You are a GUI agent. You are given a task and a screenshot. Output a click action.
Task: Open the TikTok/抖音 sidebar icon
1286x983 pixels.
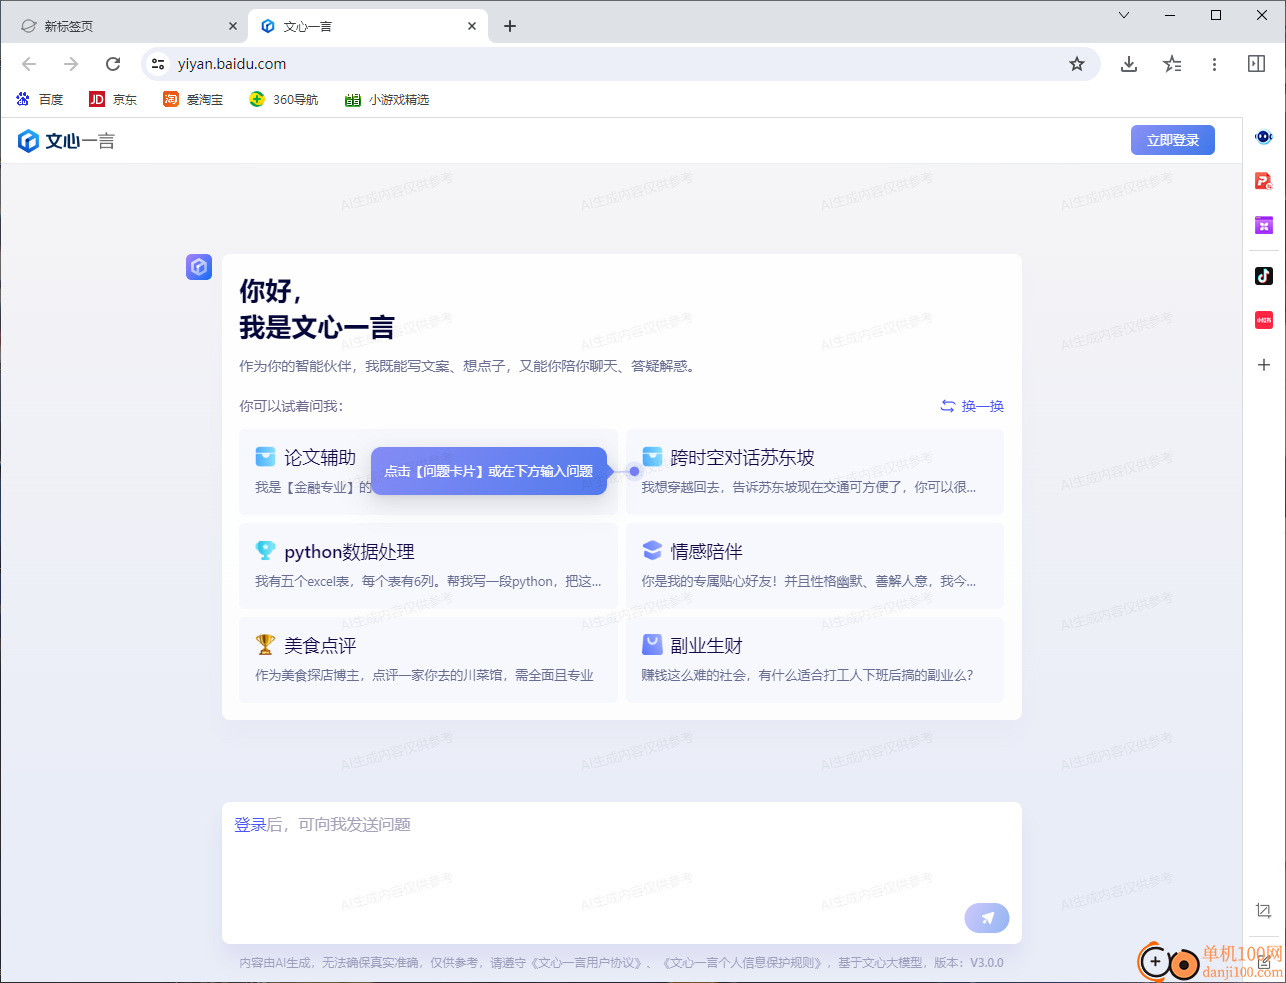pyautogui.click(x=1264, y=276)
